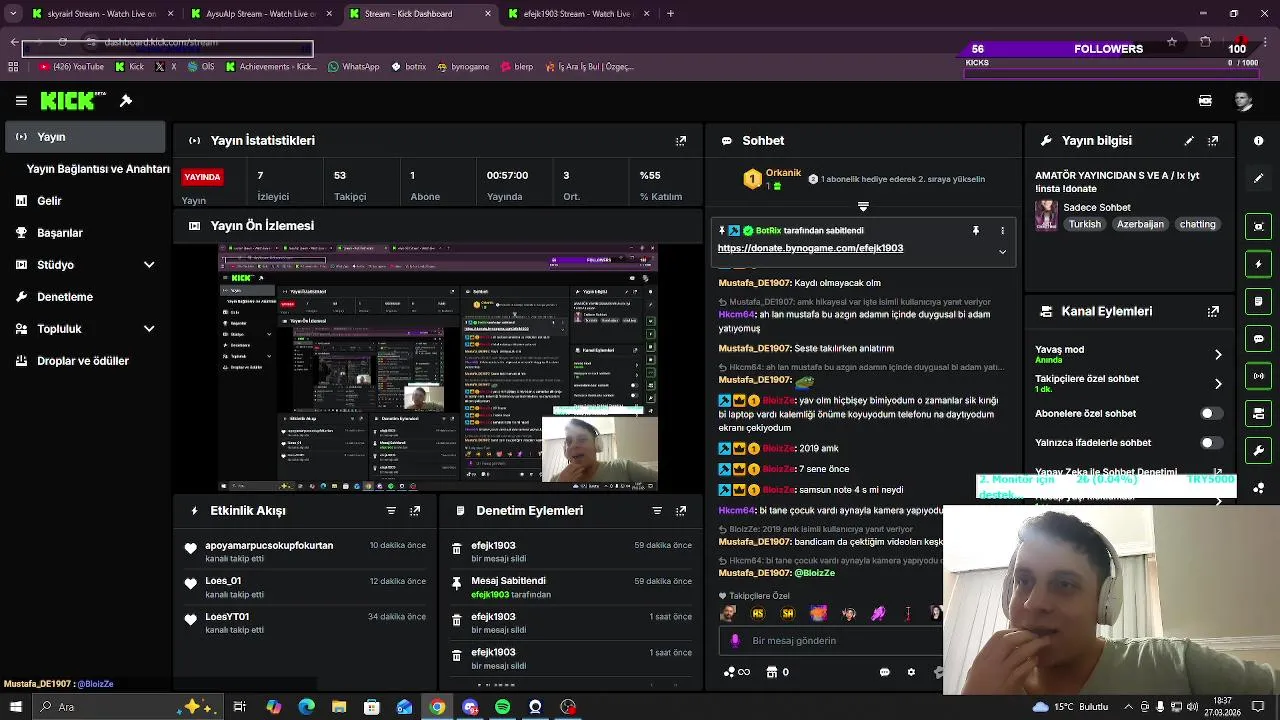Open Yayın Bağlantısı ve Anahtarı page
1280x720 pixels.
[98, 169]
